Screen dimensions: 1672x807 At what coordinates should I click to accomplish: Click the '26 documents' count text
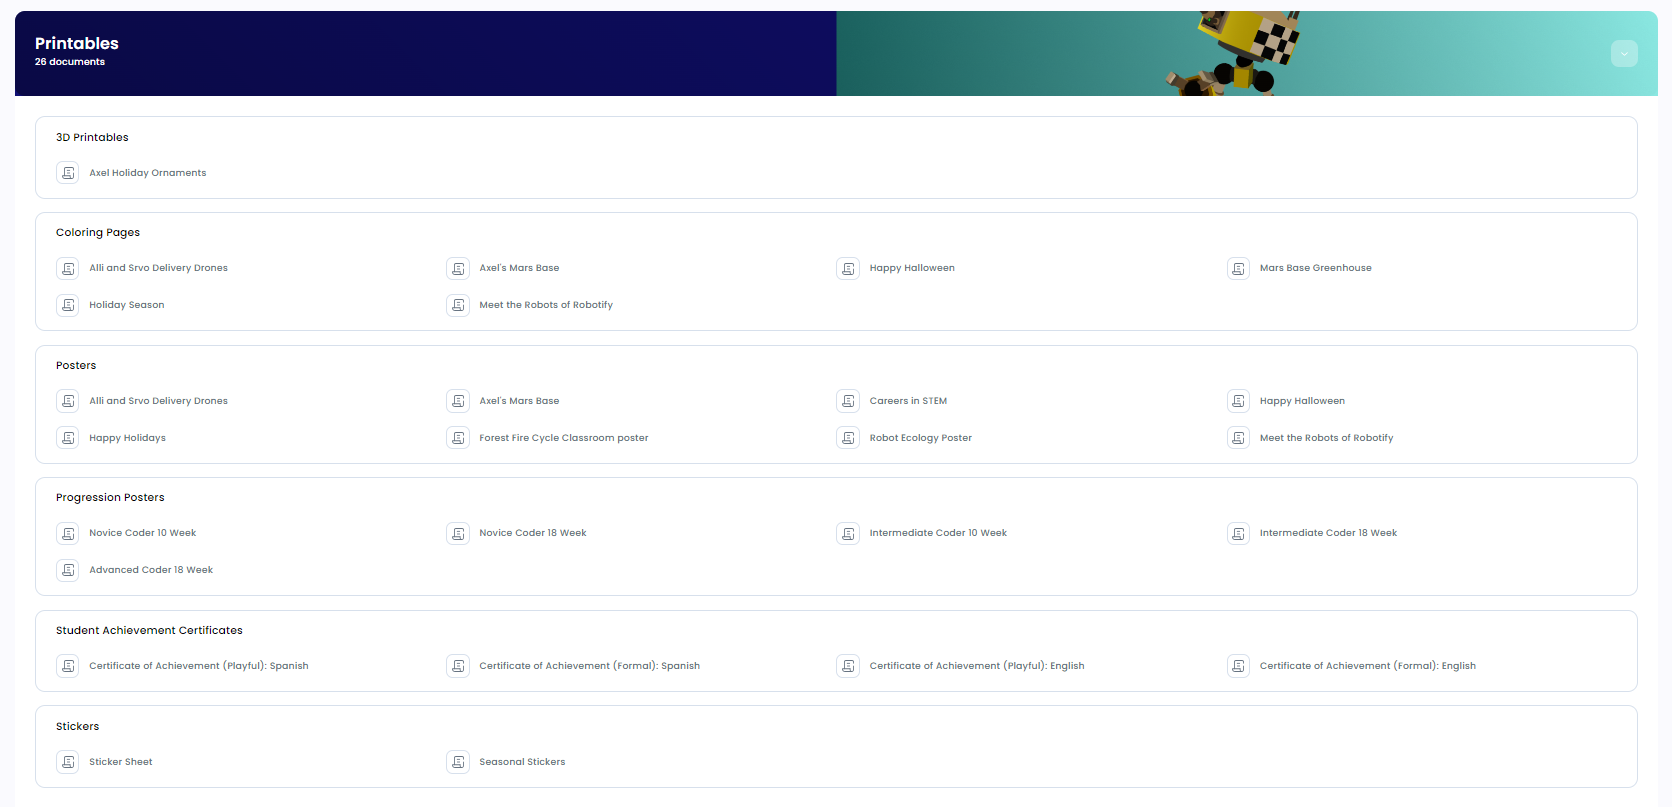[70, 62]
